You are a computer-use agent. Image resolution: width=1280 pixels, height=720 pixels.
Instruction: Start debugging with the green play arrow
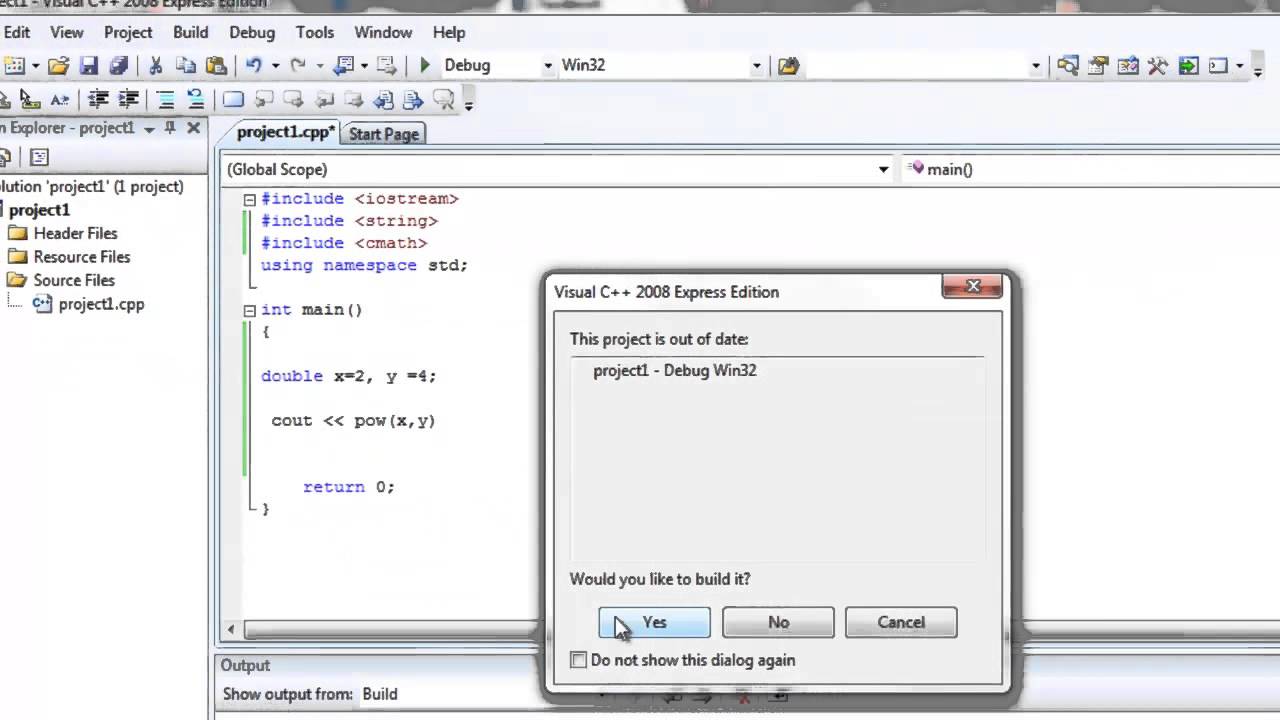(x=425, y=66)
